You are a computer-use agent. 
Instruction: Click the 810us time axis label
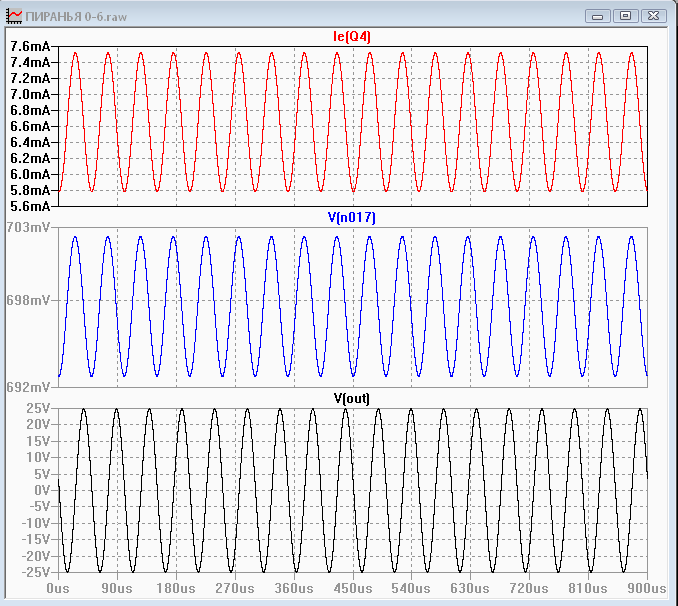click(x=588, y=589)
